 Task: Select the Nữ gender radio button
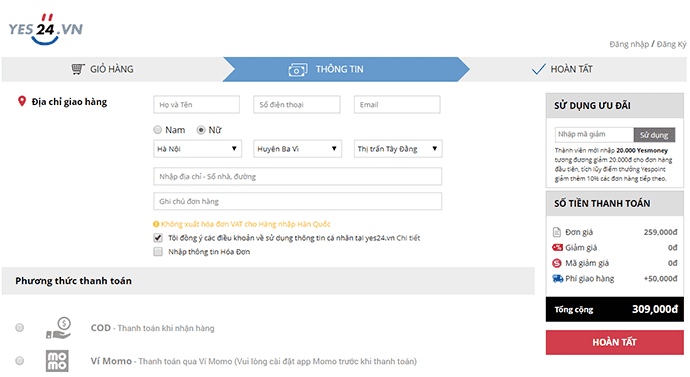point(201,130)
